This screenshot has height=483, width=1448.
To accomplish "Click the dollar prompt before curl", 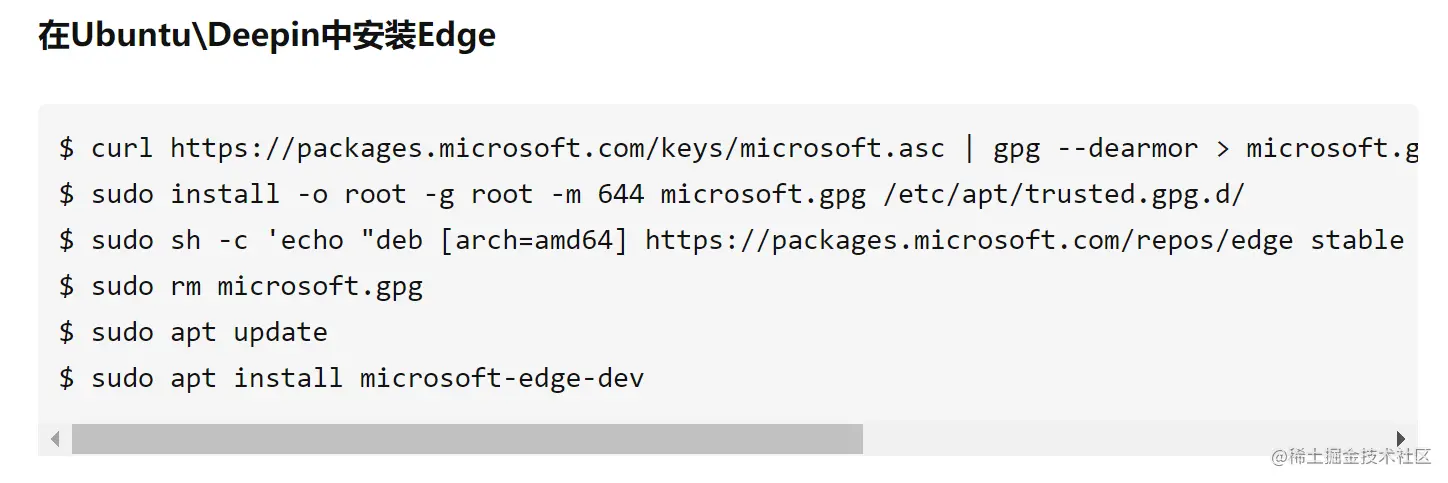I will (x=67, y=149).
